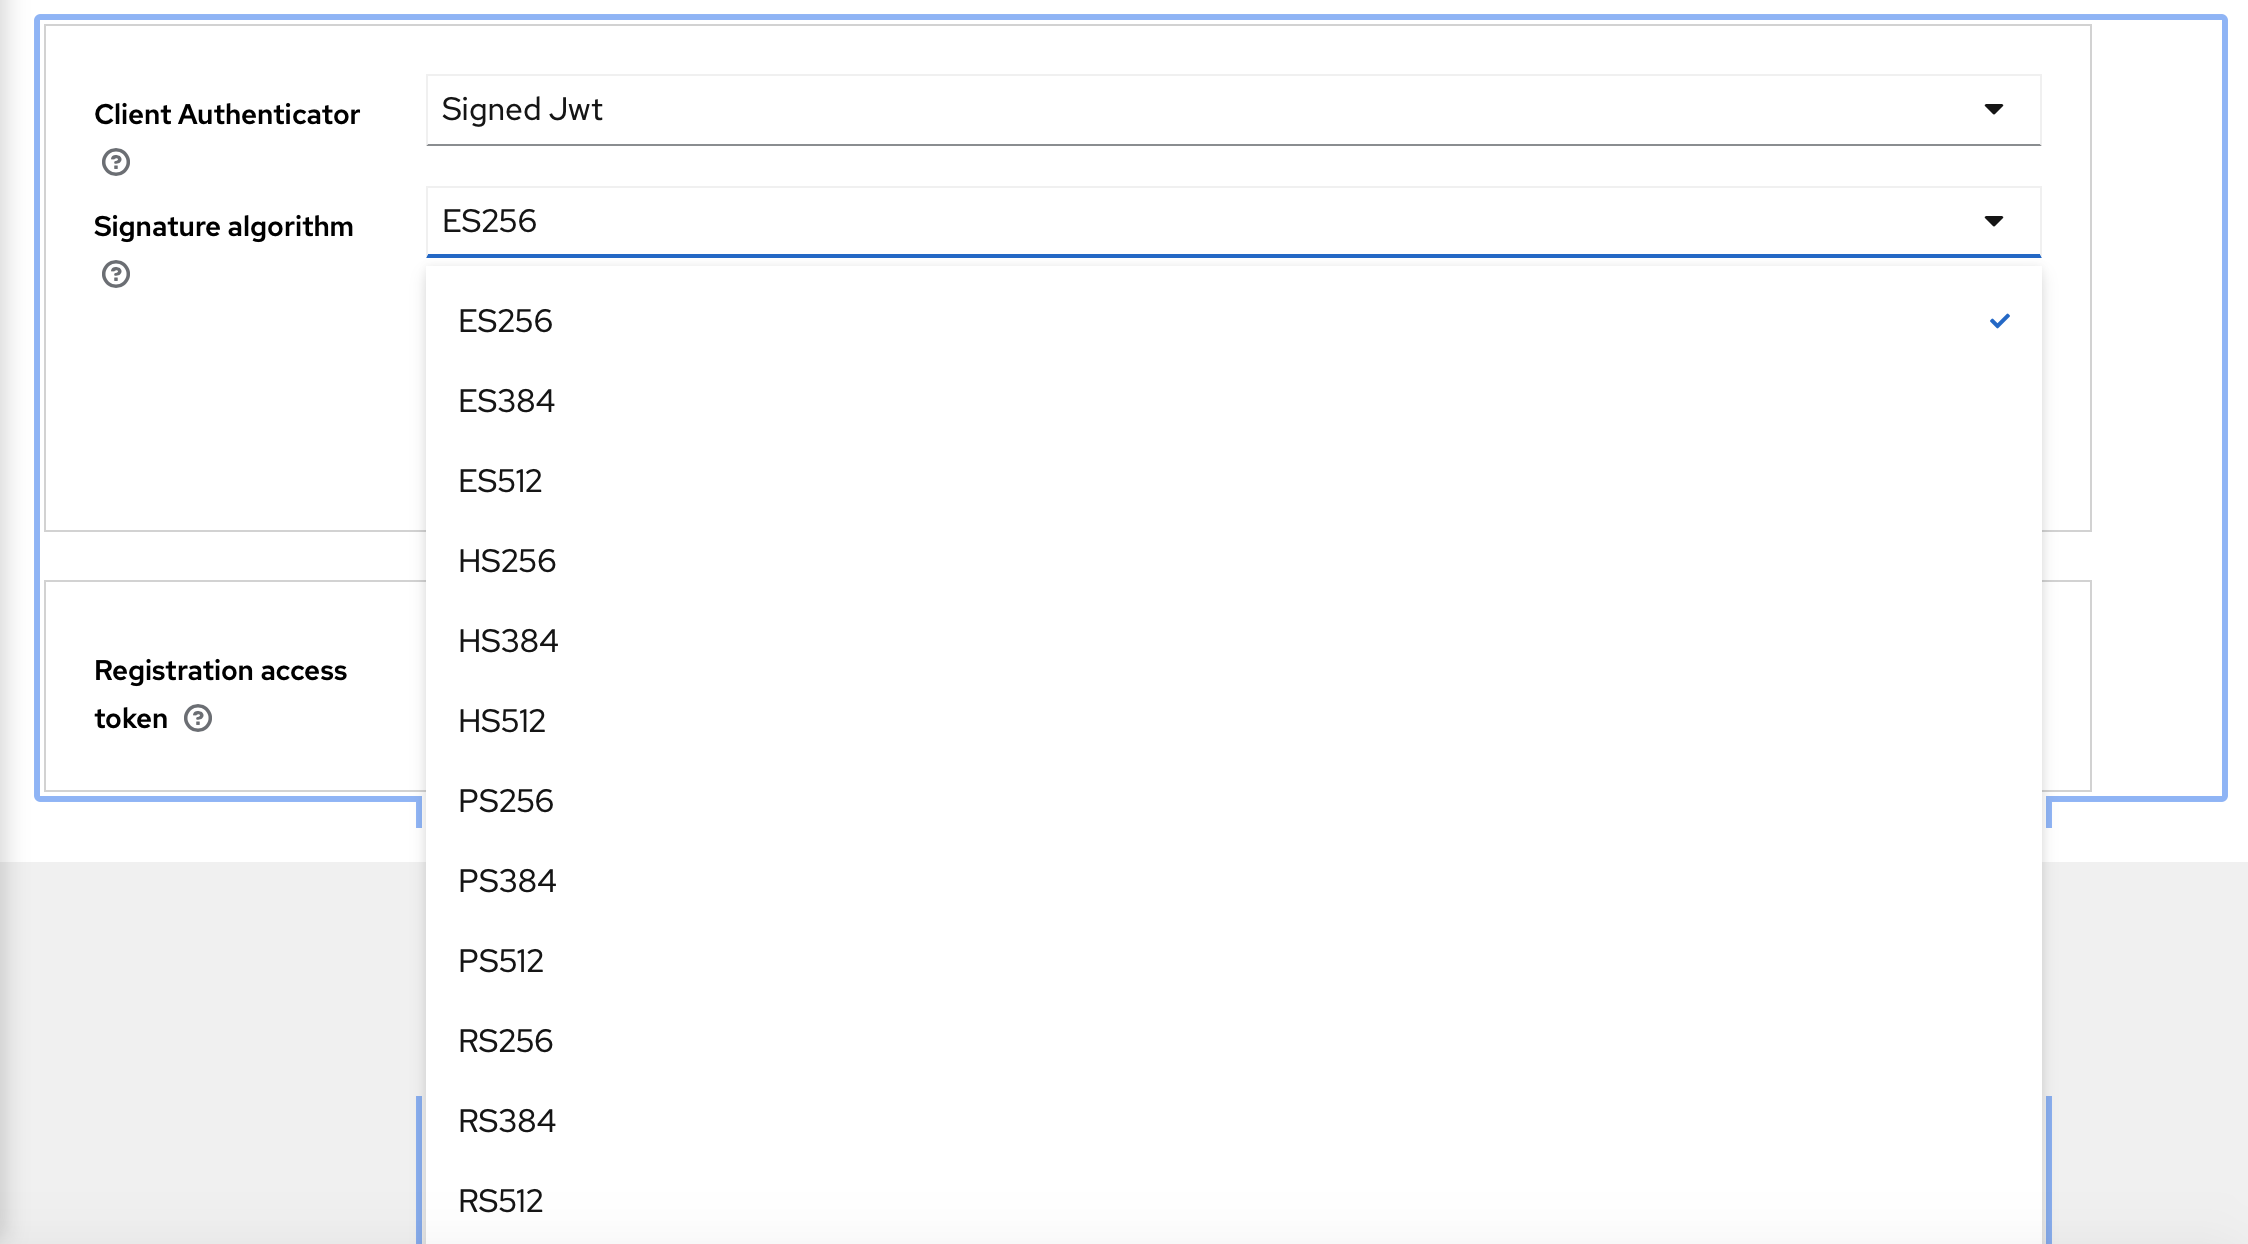
Task: Select RS256 signature algorithm
Action: click(x=1233, y=1041)
